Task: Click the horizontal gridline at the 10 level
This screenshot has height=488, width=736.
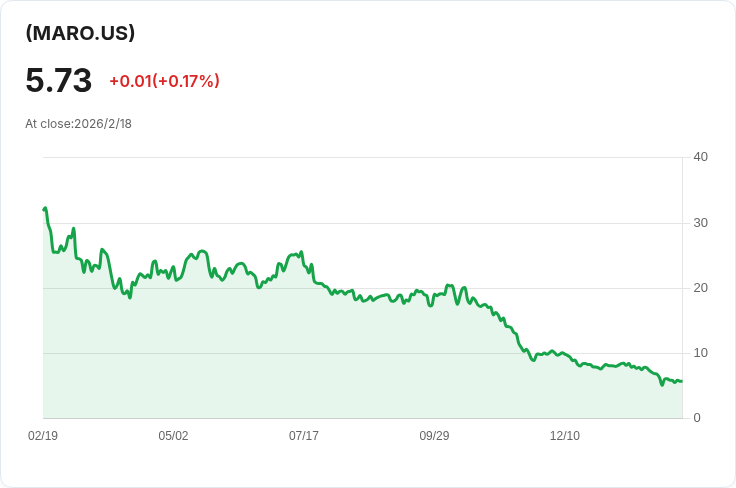Action: point(300,353)
